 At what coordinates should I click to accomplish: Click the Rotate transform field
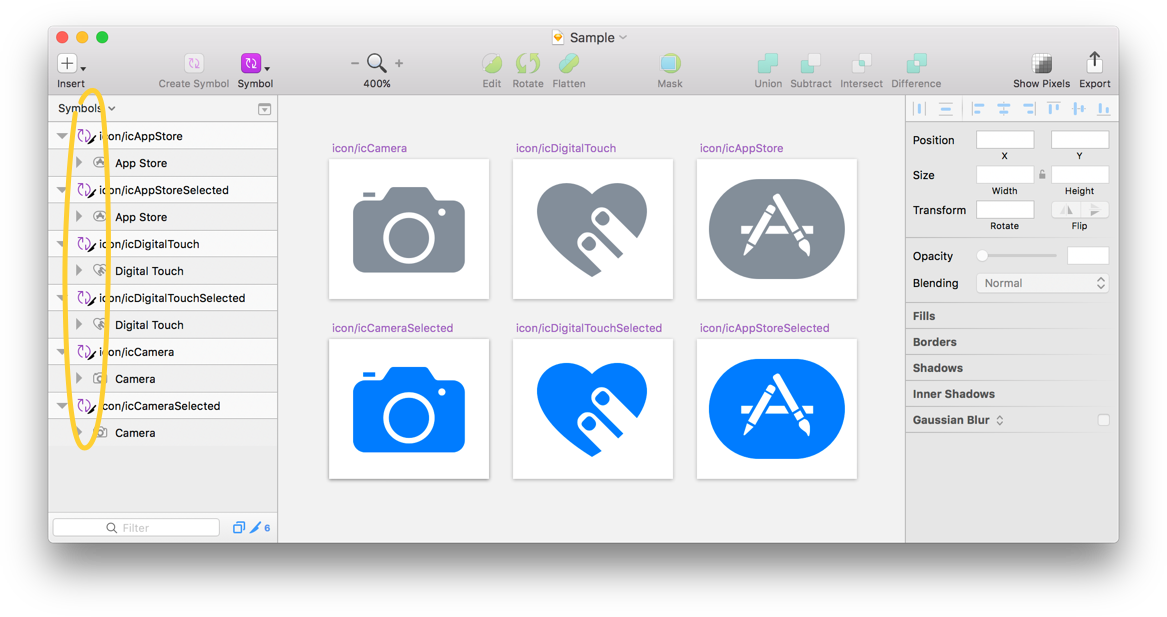[1005, 209]
